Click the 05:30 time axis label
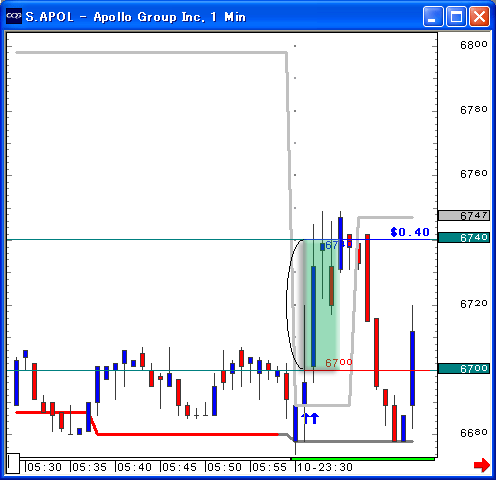 pos(44,467)
